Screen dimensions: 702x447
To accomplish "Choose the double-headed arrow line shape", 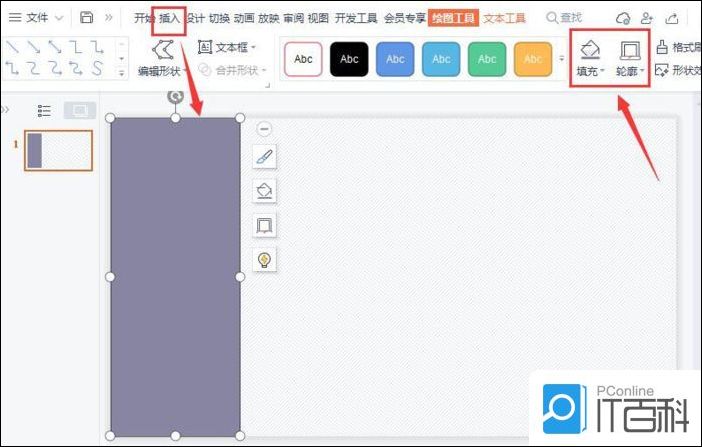I will tap(55, 47).
